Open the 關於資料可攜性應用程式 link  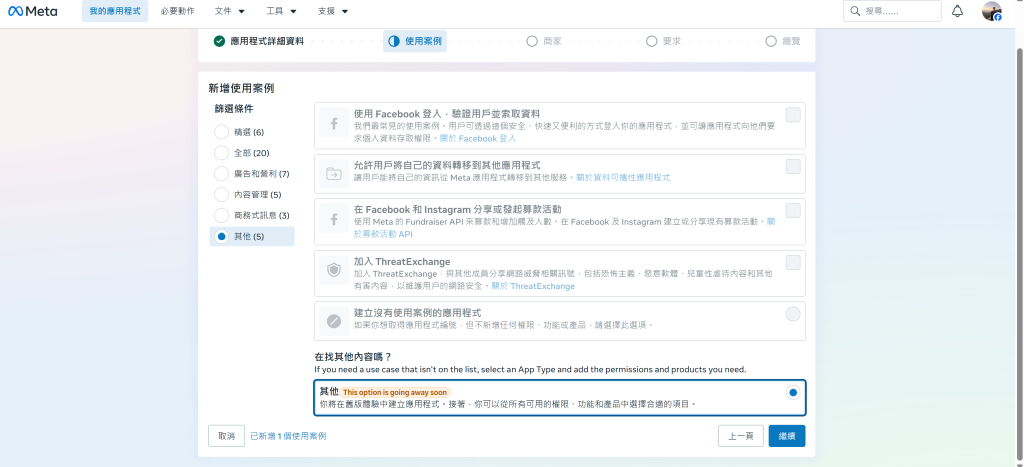pos(623,177)
